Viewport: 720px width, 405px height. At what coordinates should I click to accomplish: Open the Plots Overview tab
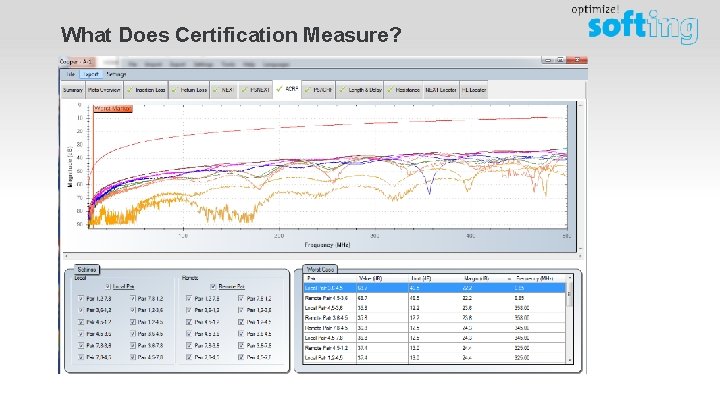pos(104,90)
